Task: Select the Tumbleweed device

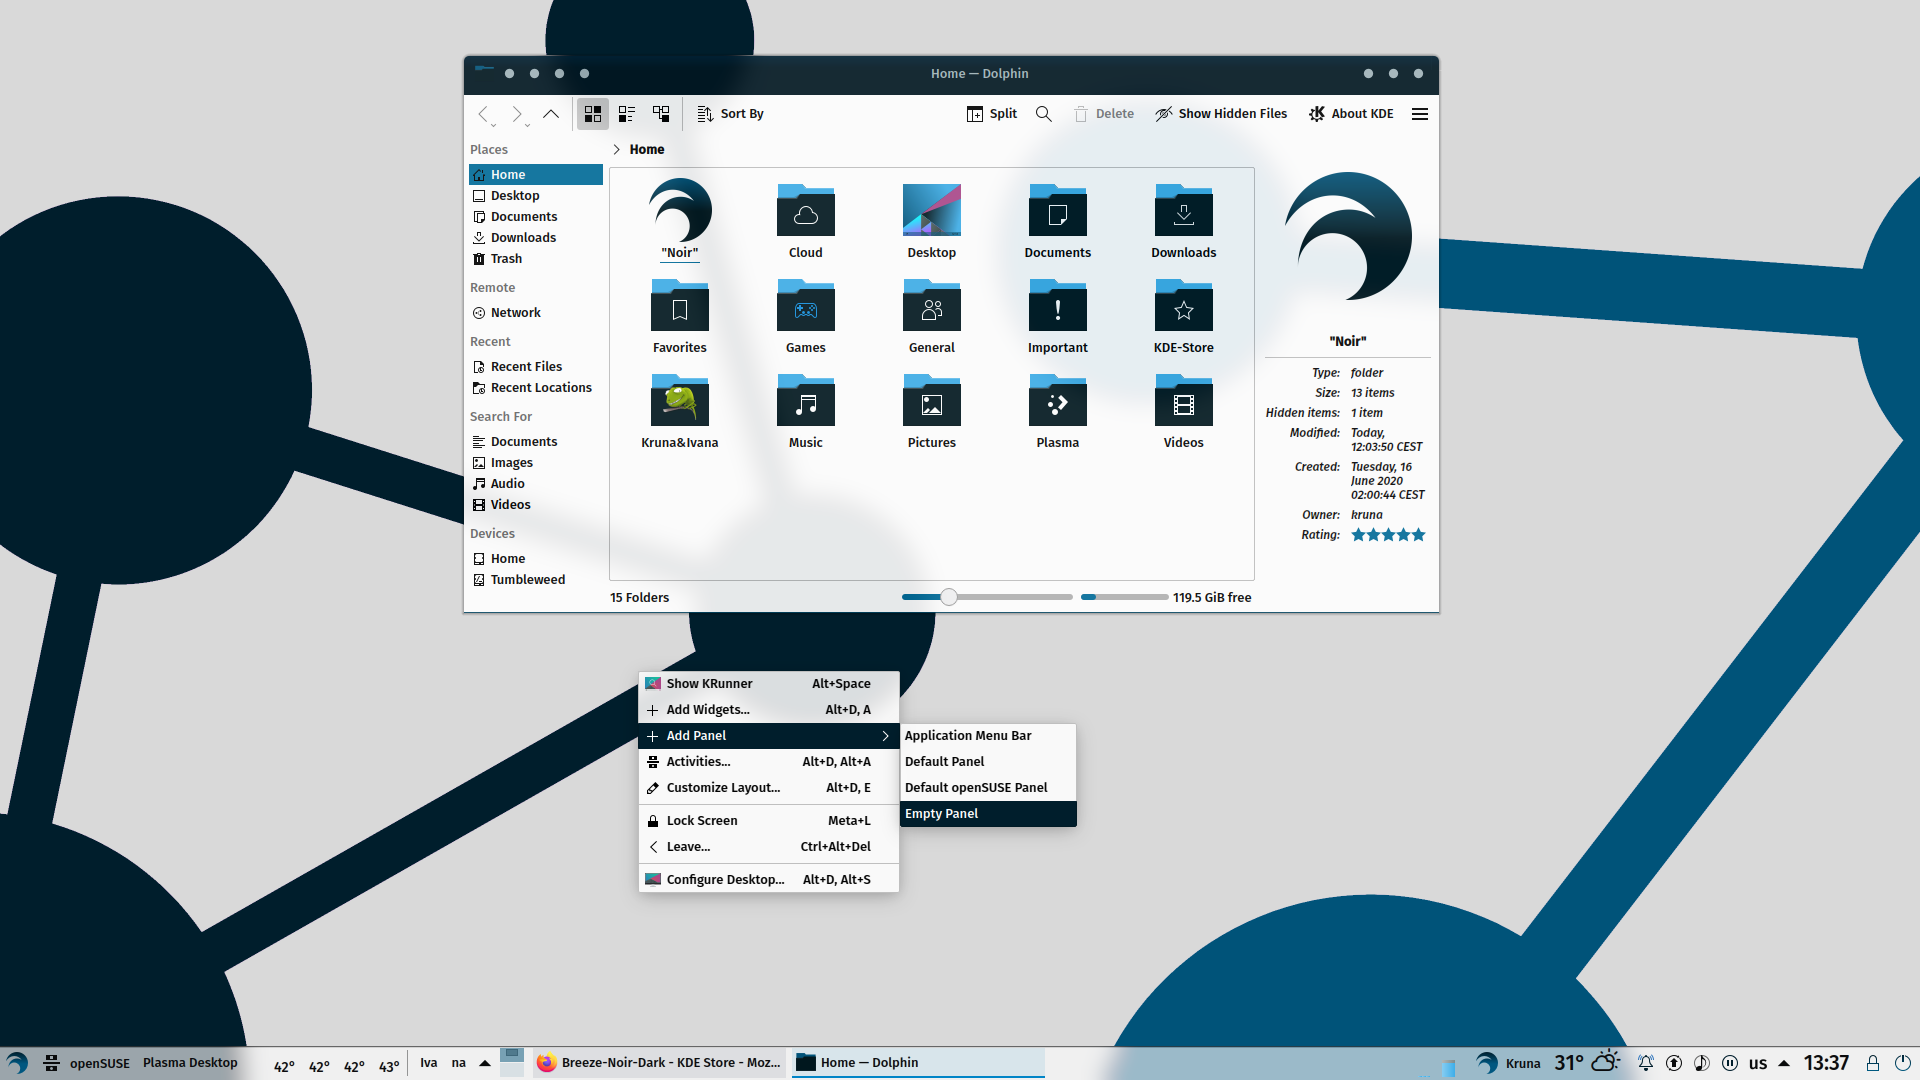Action: coord(535,580)
